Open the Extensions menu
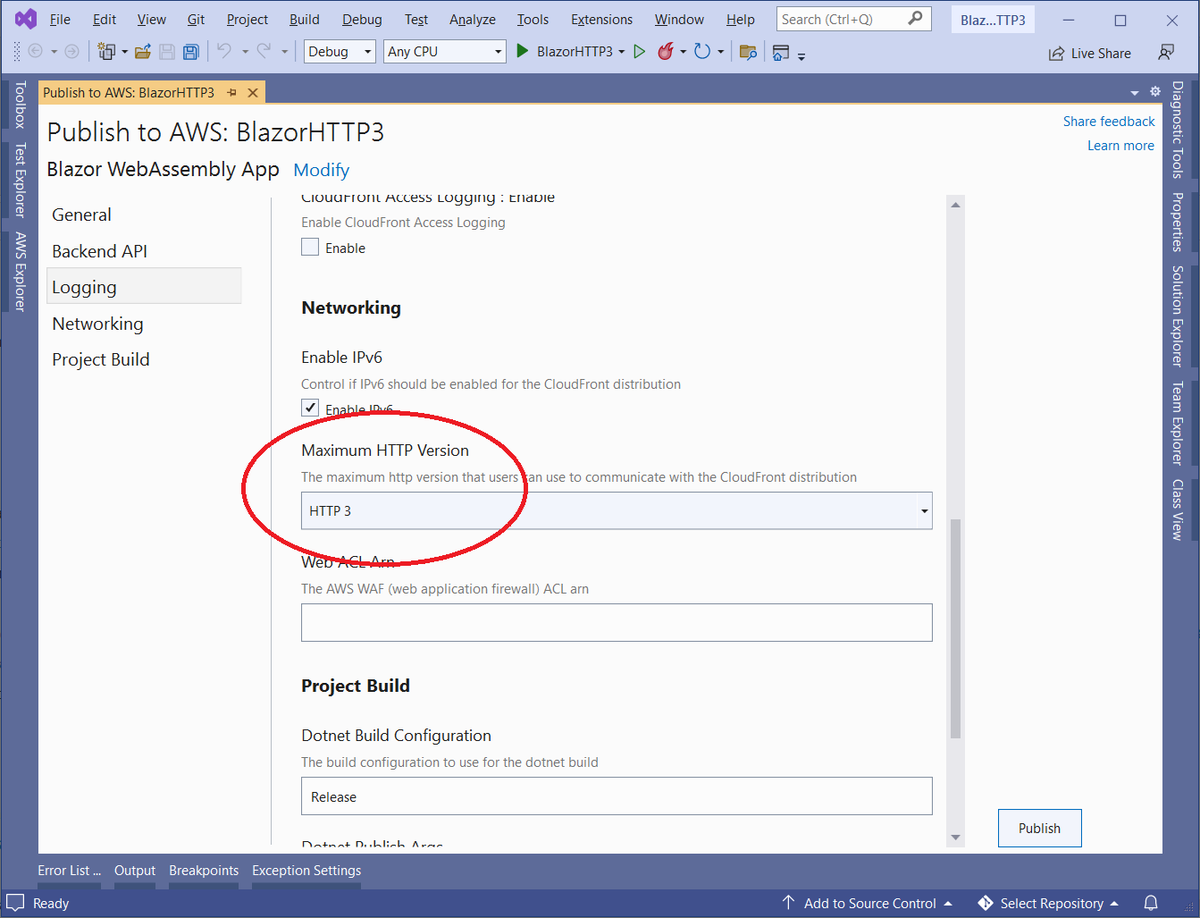The width and height of the screenshot is (1200, 918). click(602, 19)
